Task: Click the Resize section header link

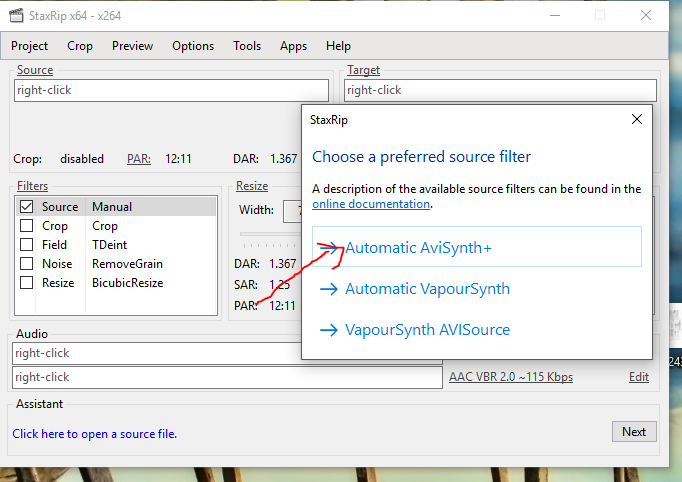Action: click(252, 186)
